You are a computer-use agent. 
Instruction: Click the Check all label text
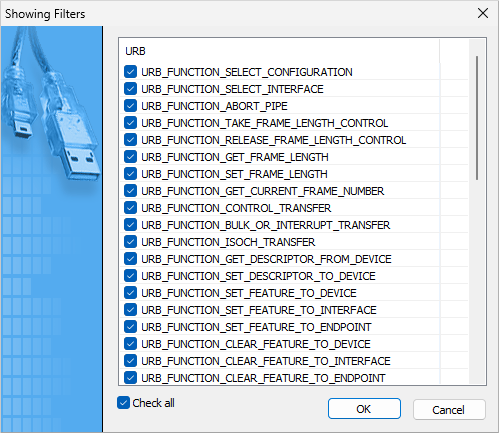coord(153,403)
